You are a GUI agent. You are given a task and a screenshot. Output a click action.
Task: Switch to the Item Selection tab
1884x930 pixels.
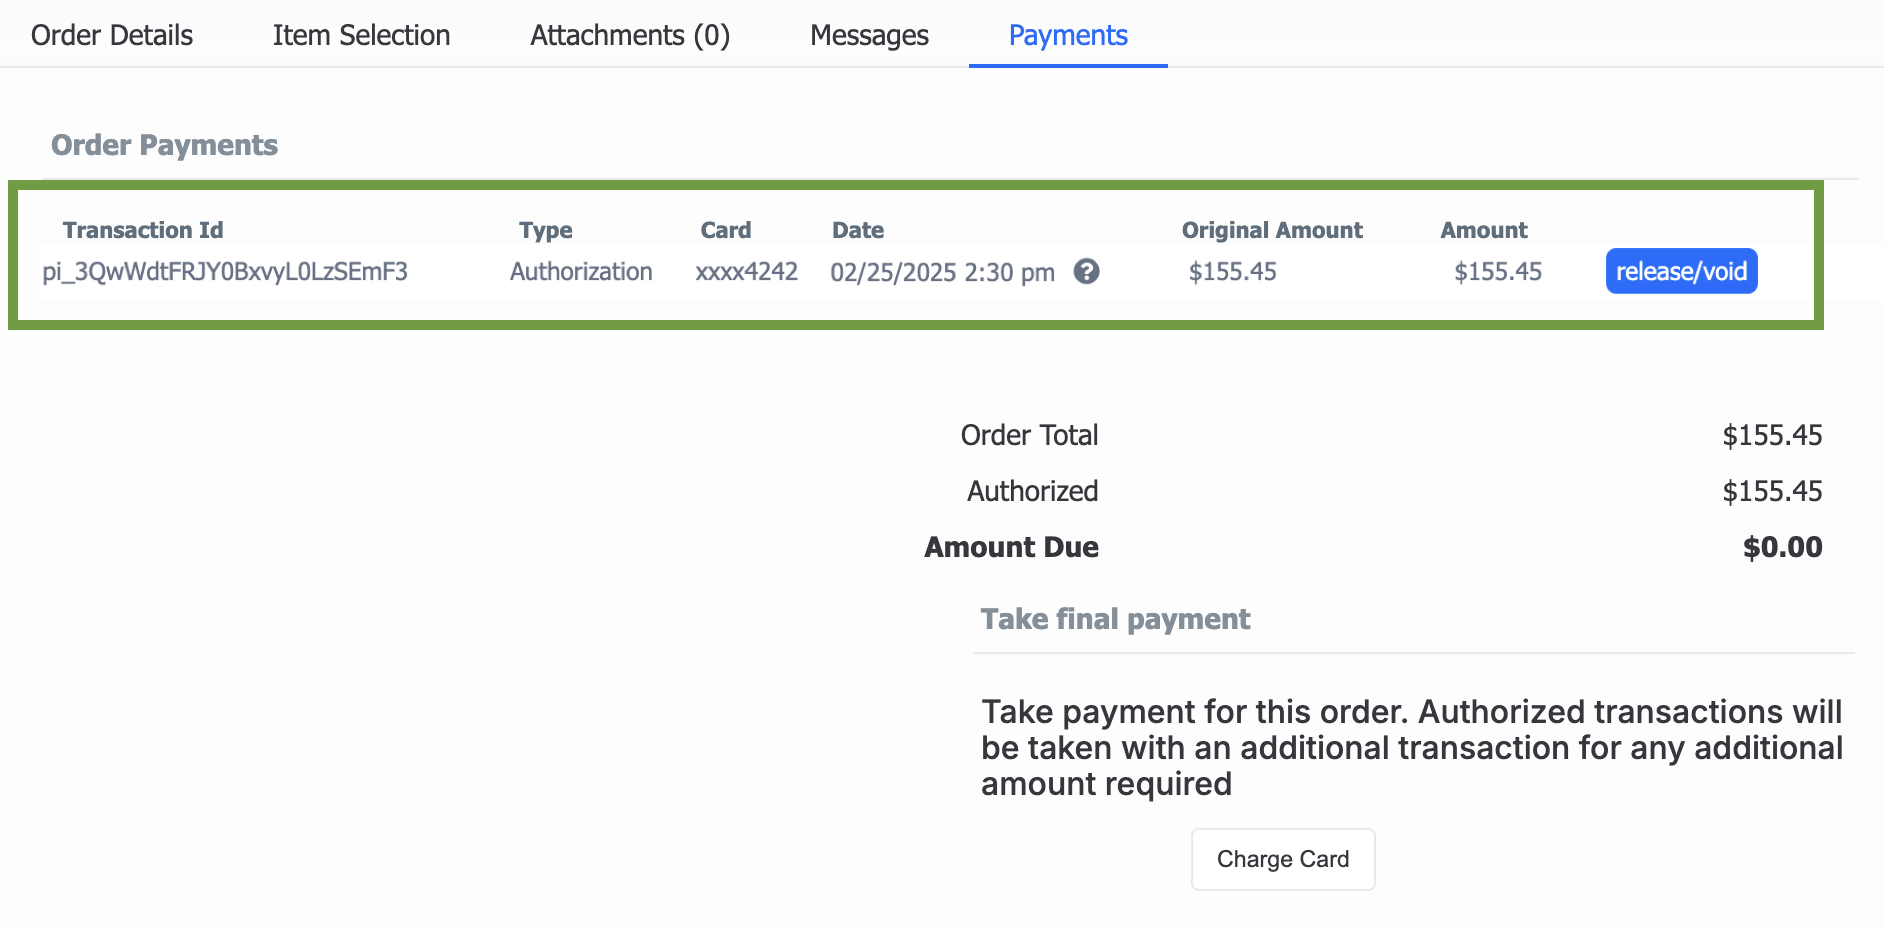coord(361,35)
